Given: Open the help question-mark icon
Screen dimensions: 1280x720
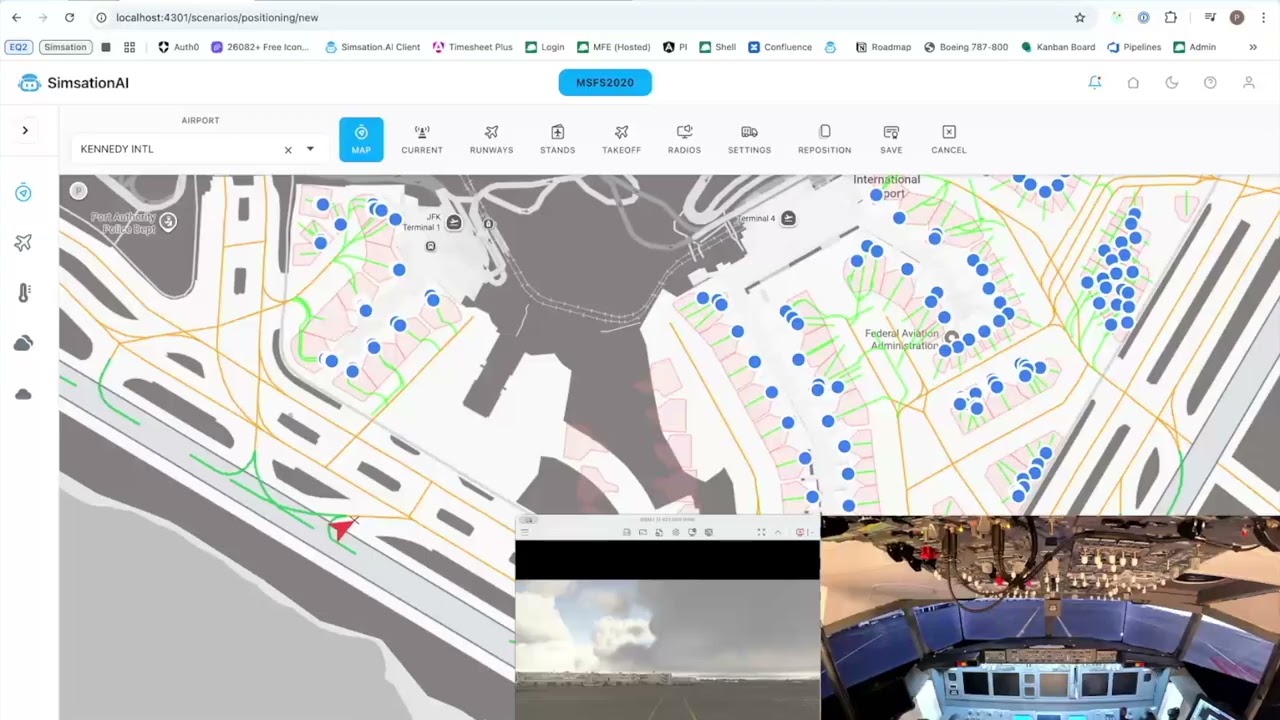Looking at the screenshot, I should (1210, 83).
